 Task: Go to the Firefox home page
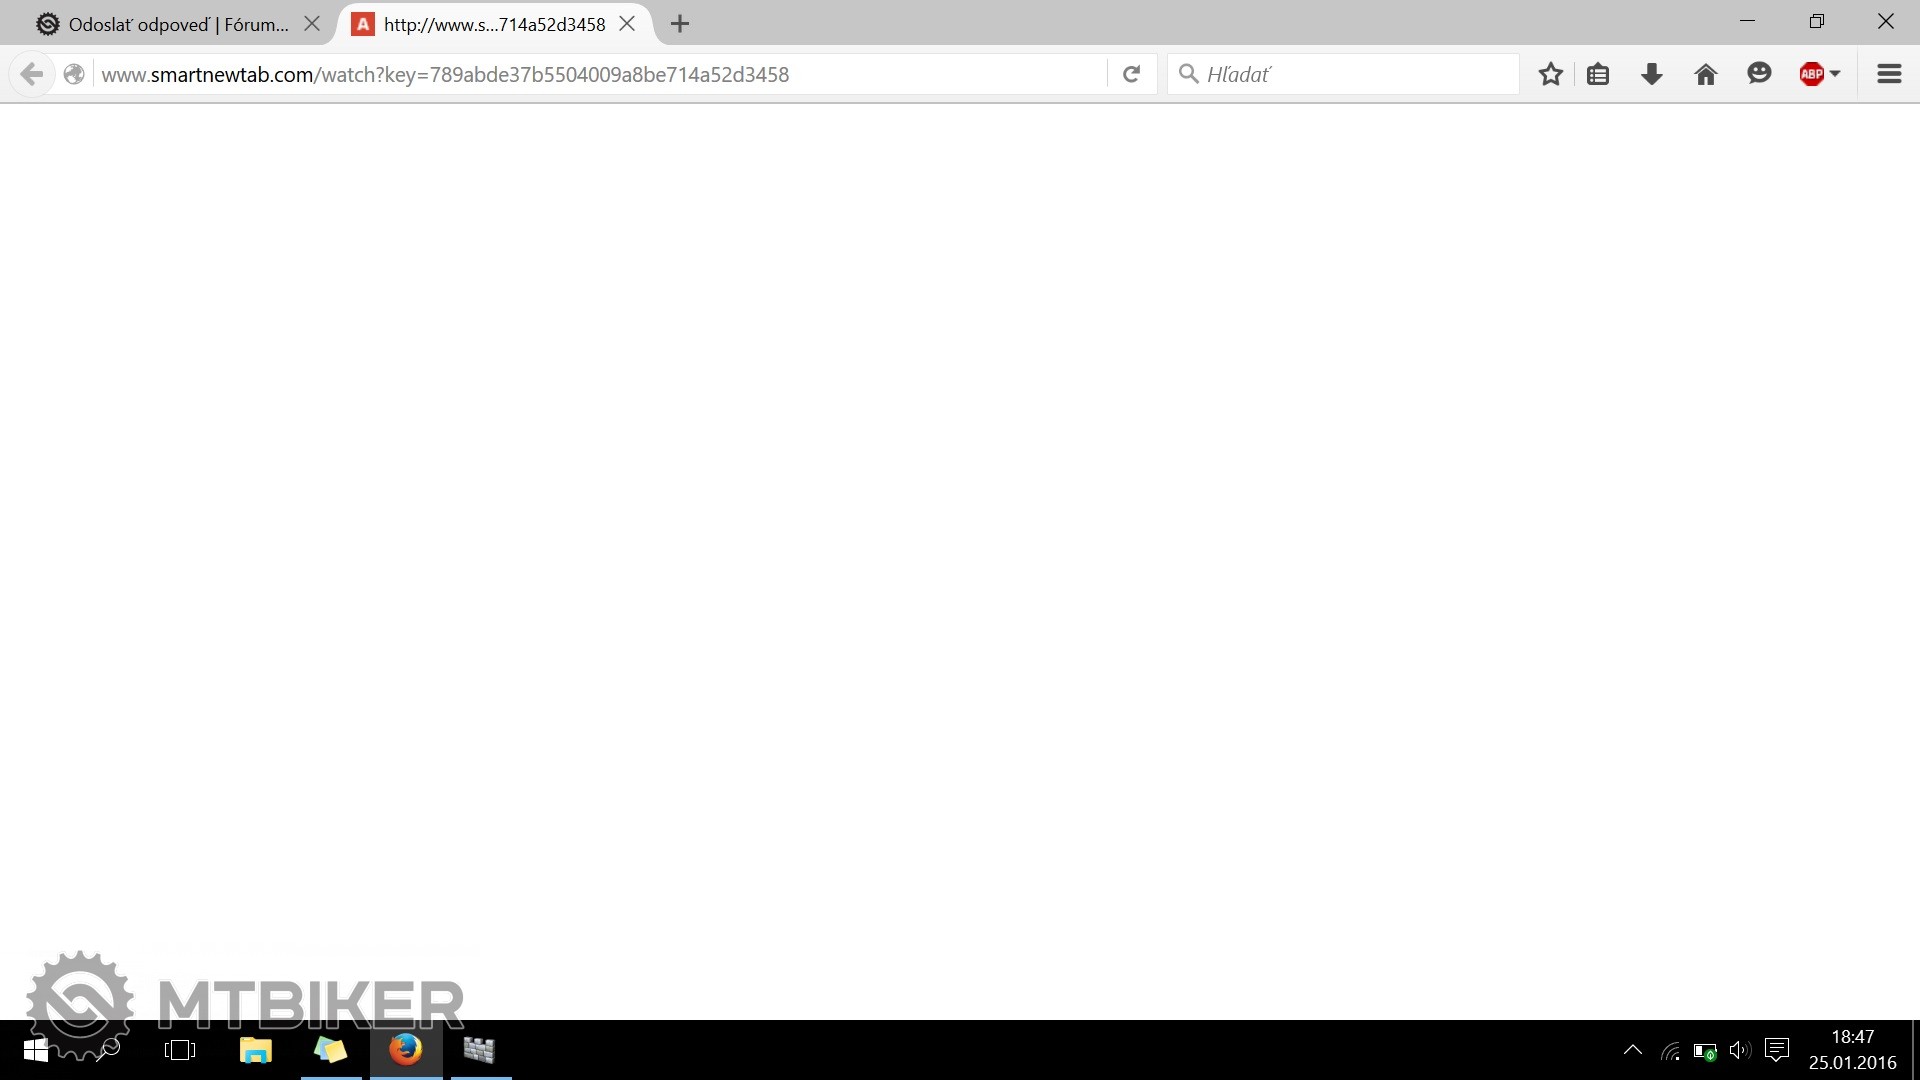tap(1706, 74)
